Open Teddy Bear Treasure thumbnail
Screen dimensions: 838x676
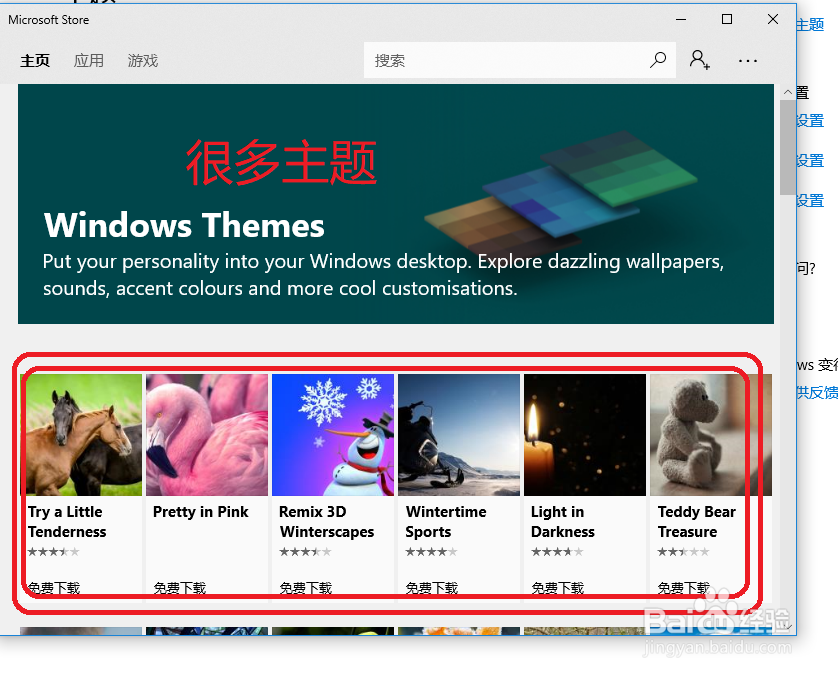(711, 434)
